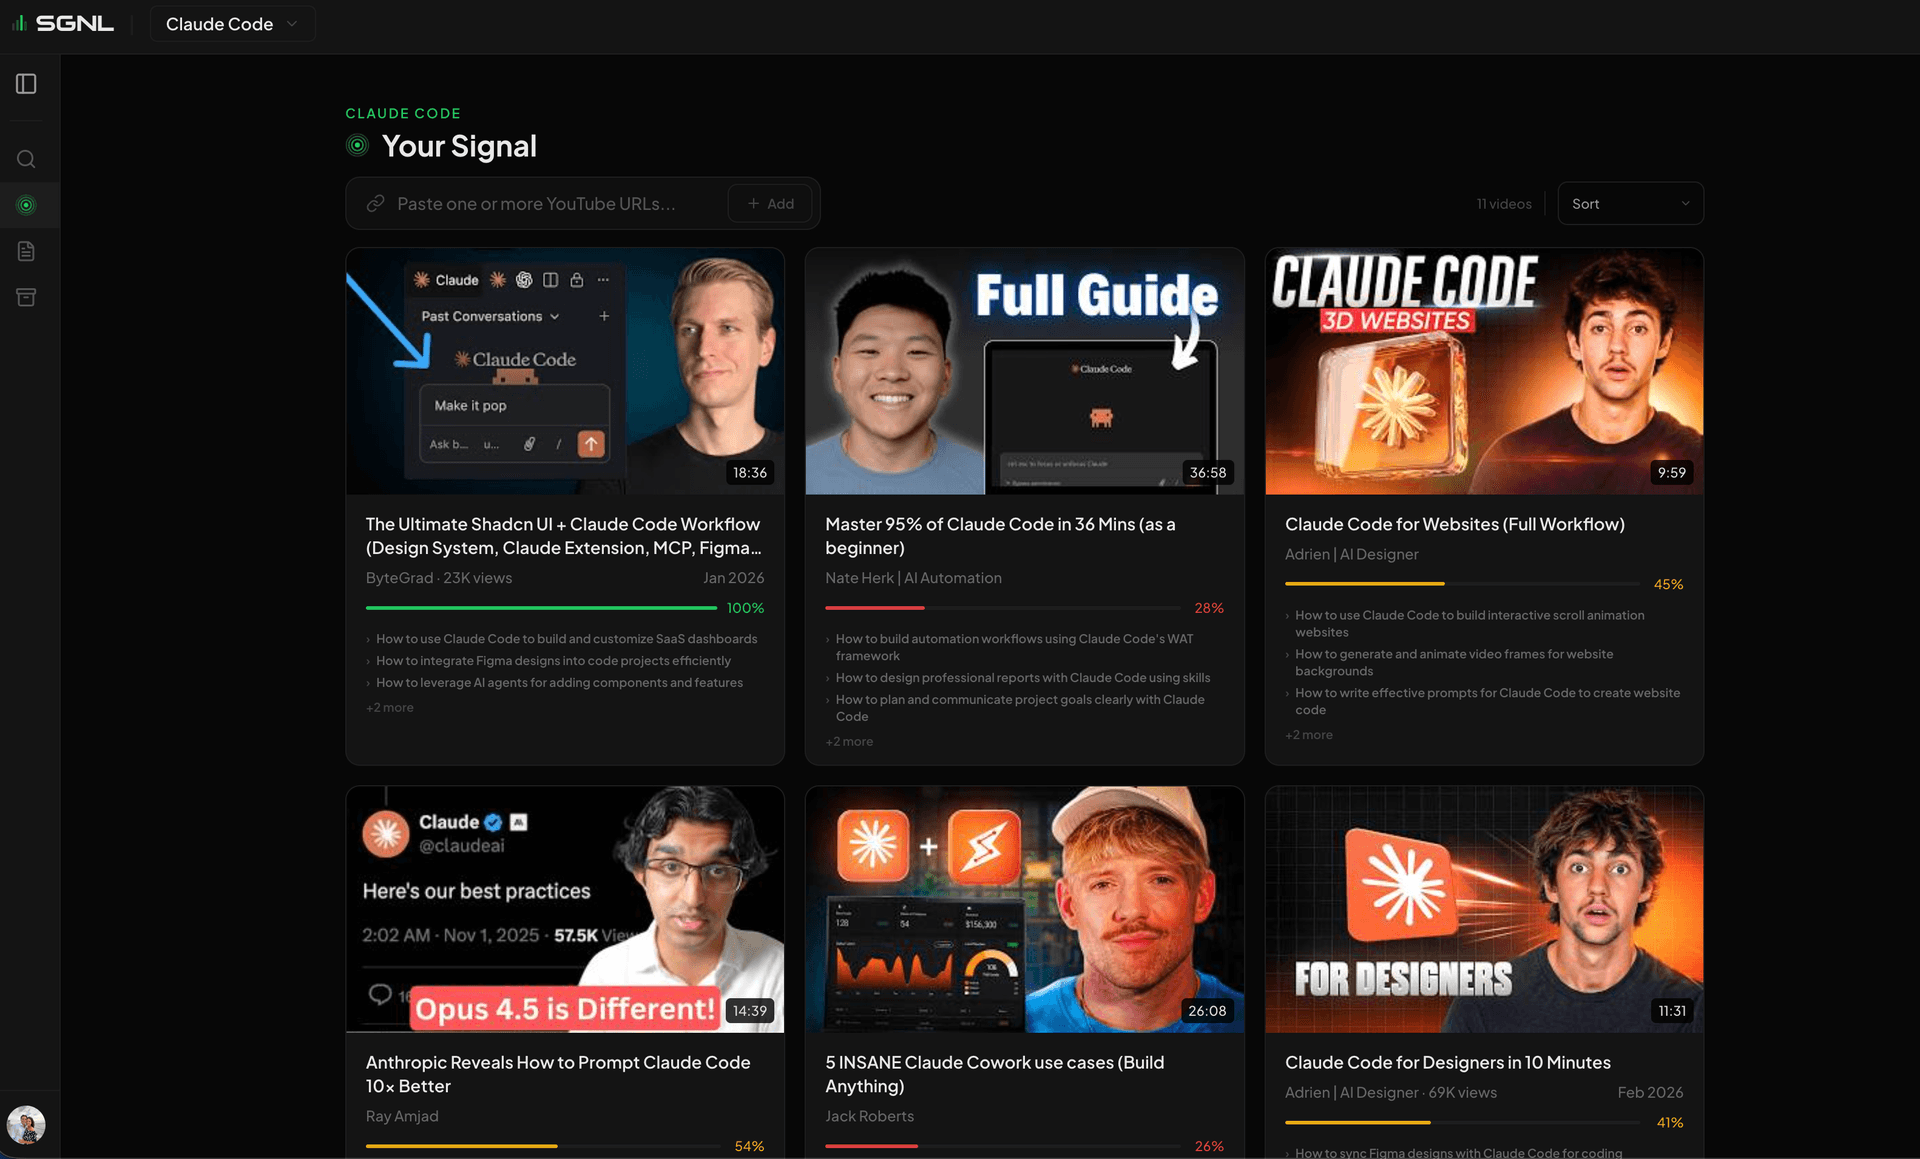The height and width of the screenshot is (1159, 1920).
Task: Open the Full Guide video thumbnail
Action: point(1023,371)
